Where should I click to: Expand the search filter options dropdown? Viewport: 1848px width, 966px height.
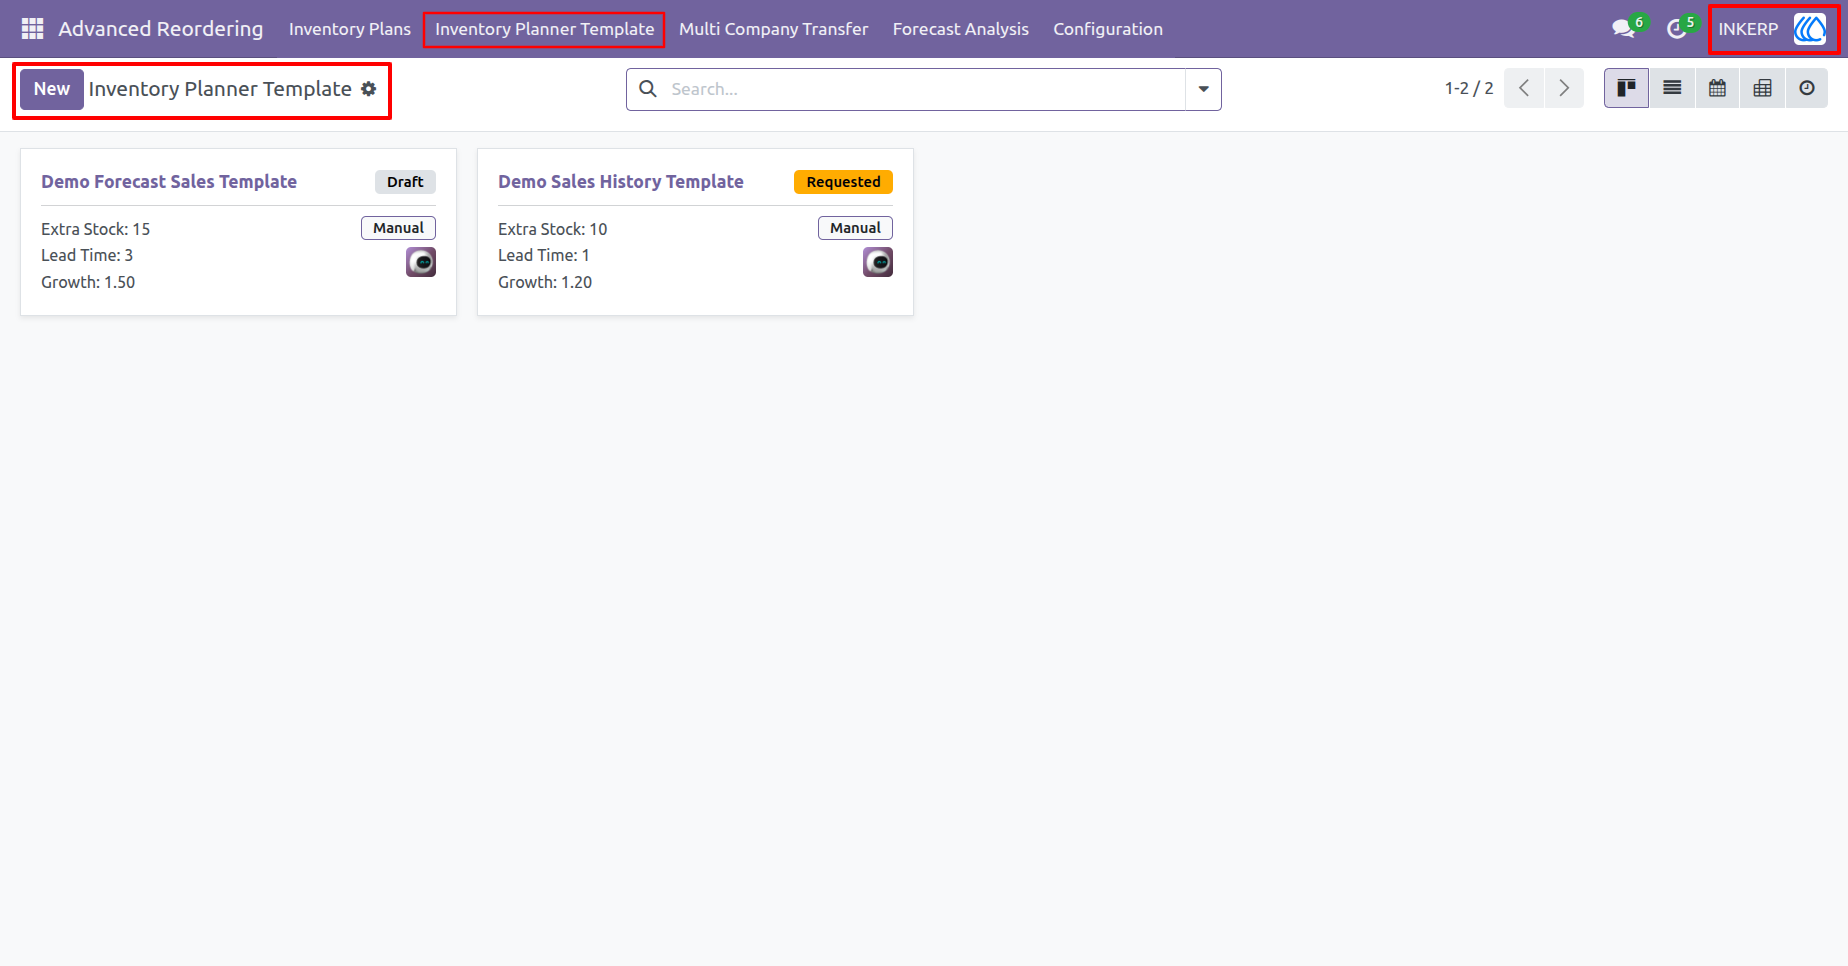pos(1203,89)
